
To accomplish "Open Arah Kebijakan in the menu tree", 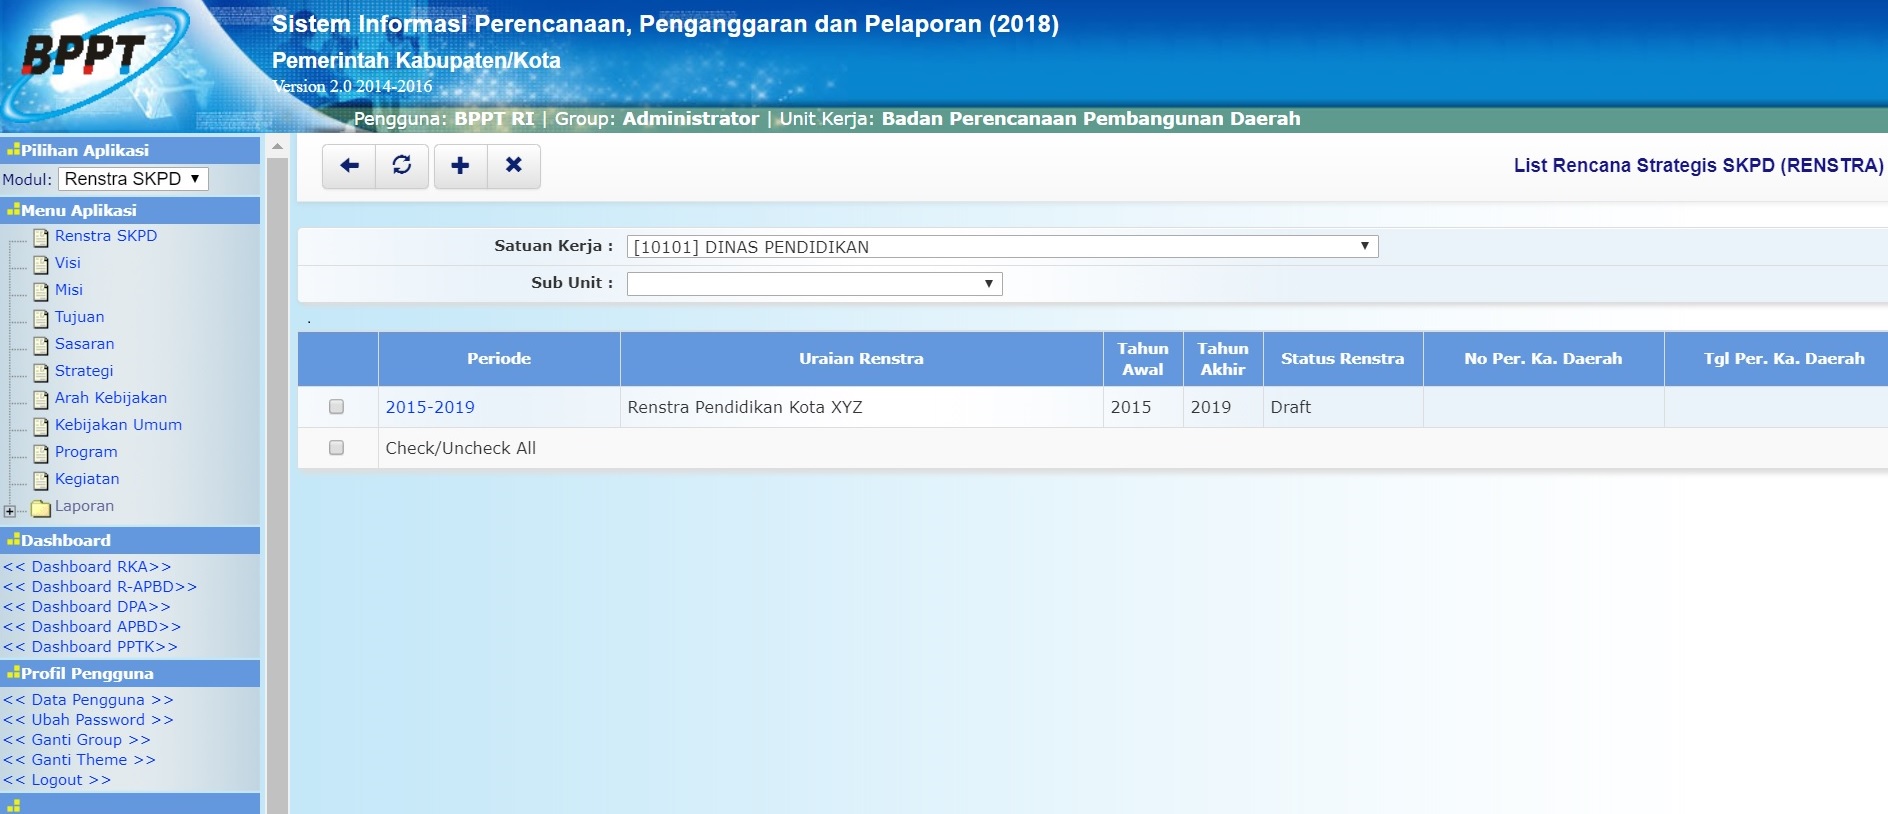I will [x=110, y=398].
